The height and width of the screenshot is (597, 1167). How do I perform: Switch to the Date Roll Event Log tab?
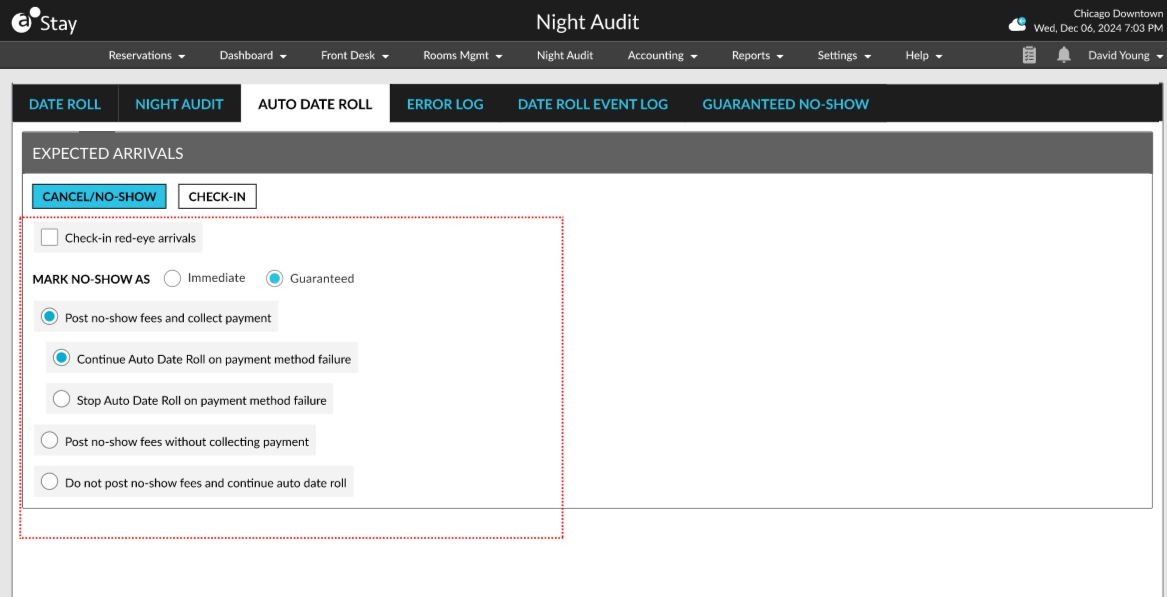pos(593,104)
